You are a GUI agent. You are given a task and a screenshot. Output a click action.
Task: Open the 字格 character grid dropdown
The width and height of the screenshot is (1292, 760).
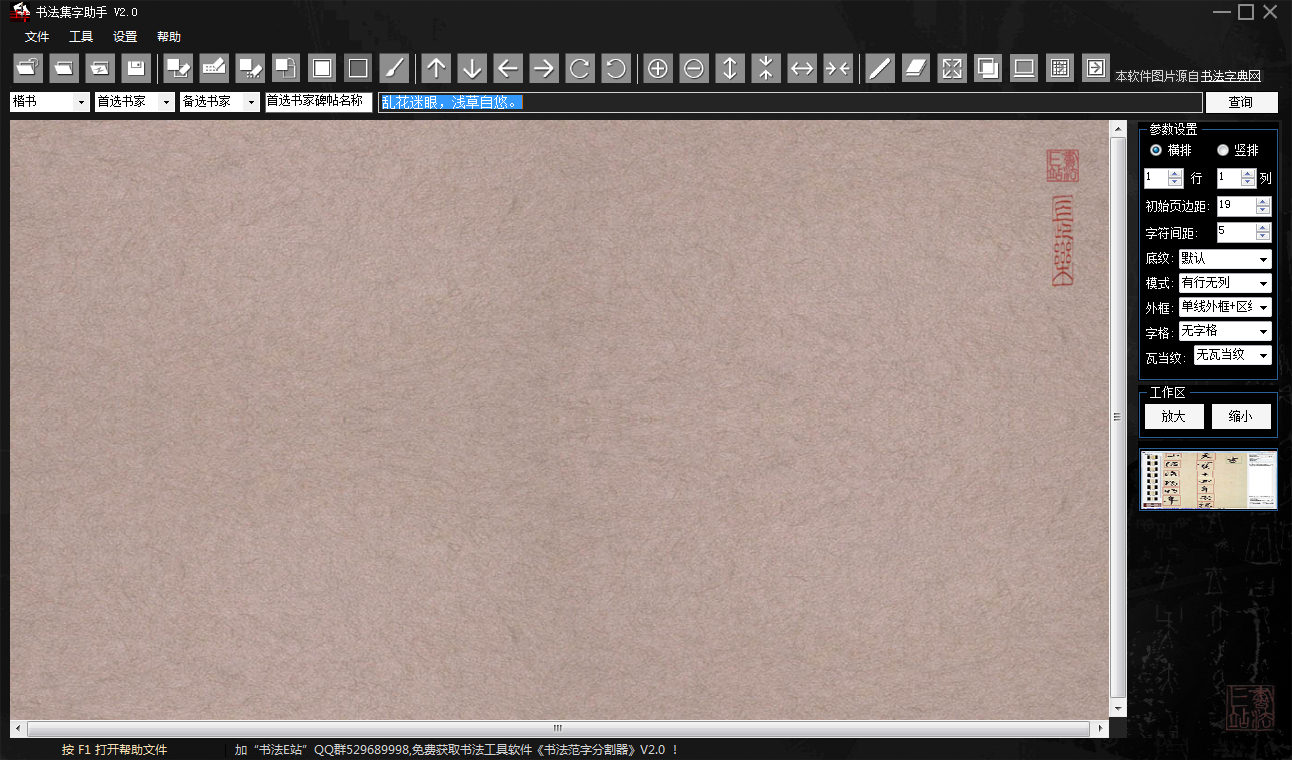click(x=1225, y=331)
